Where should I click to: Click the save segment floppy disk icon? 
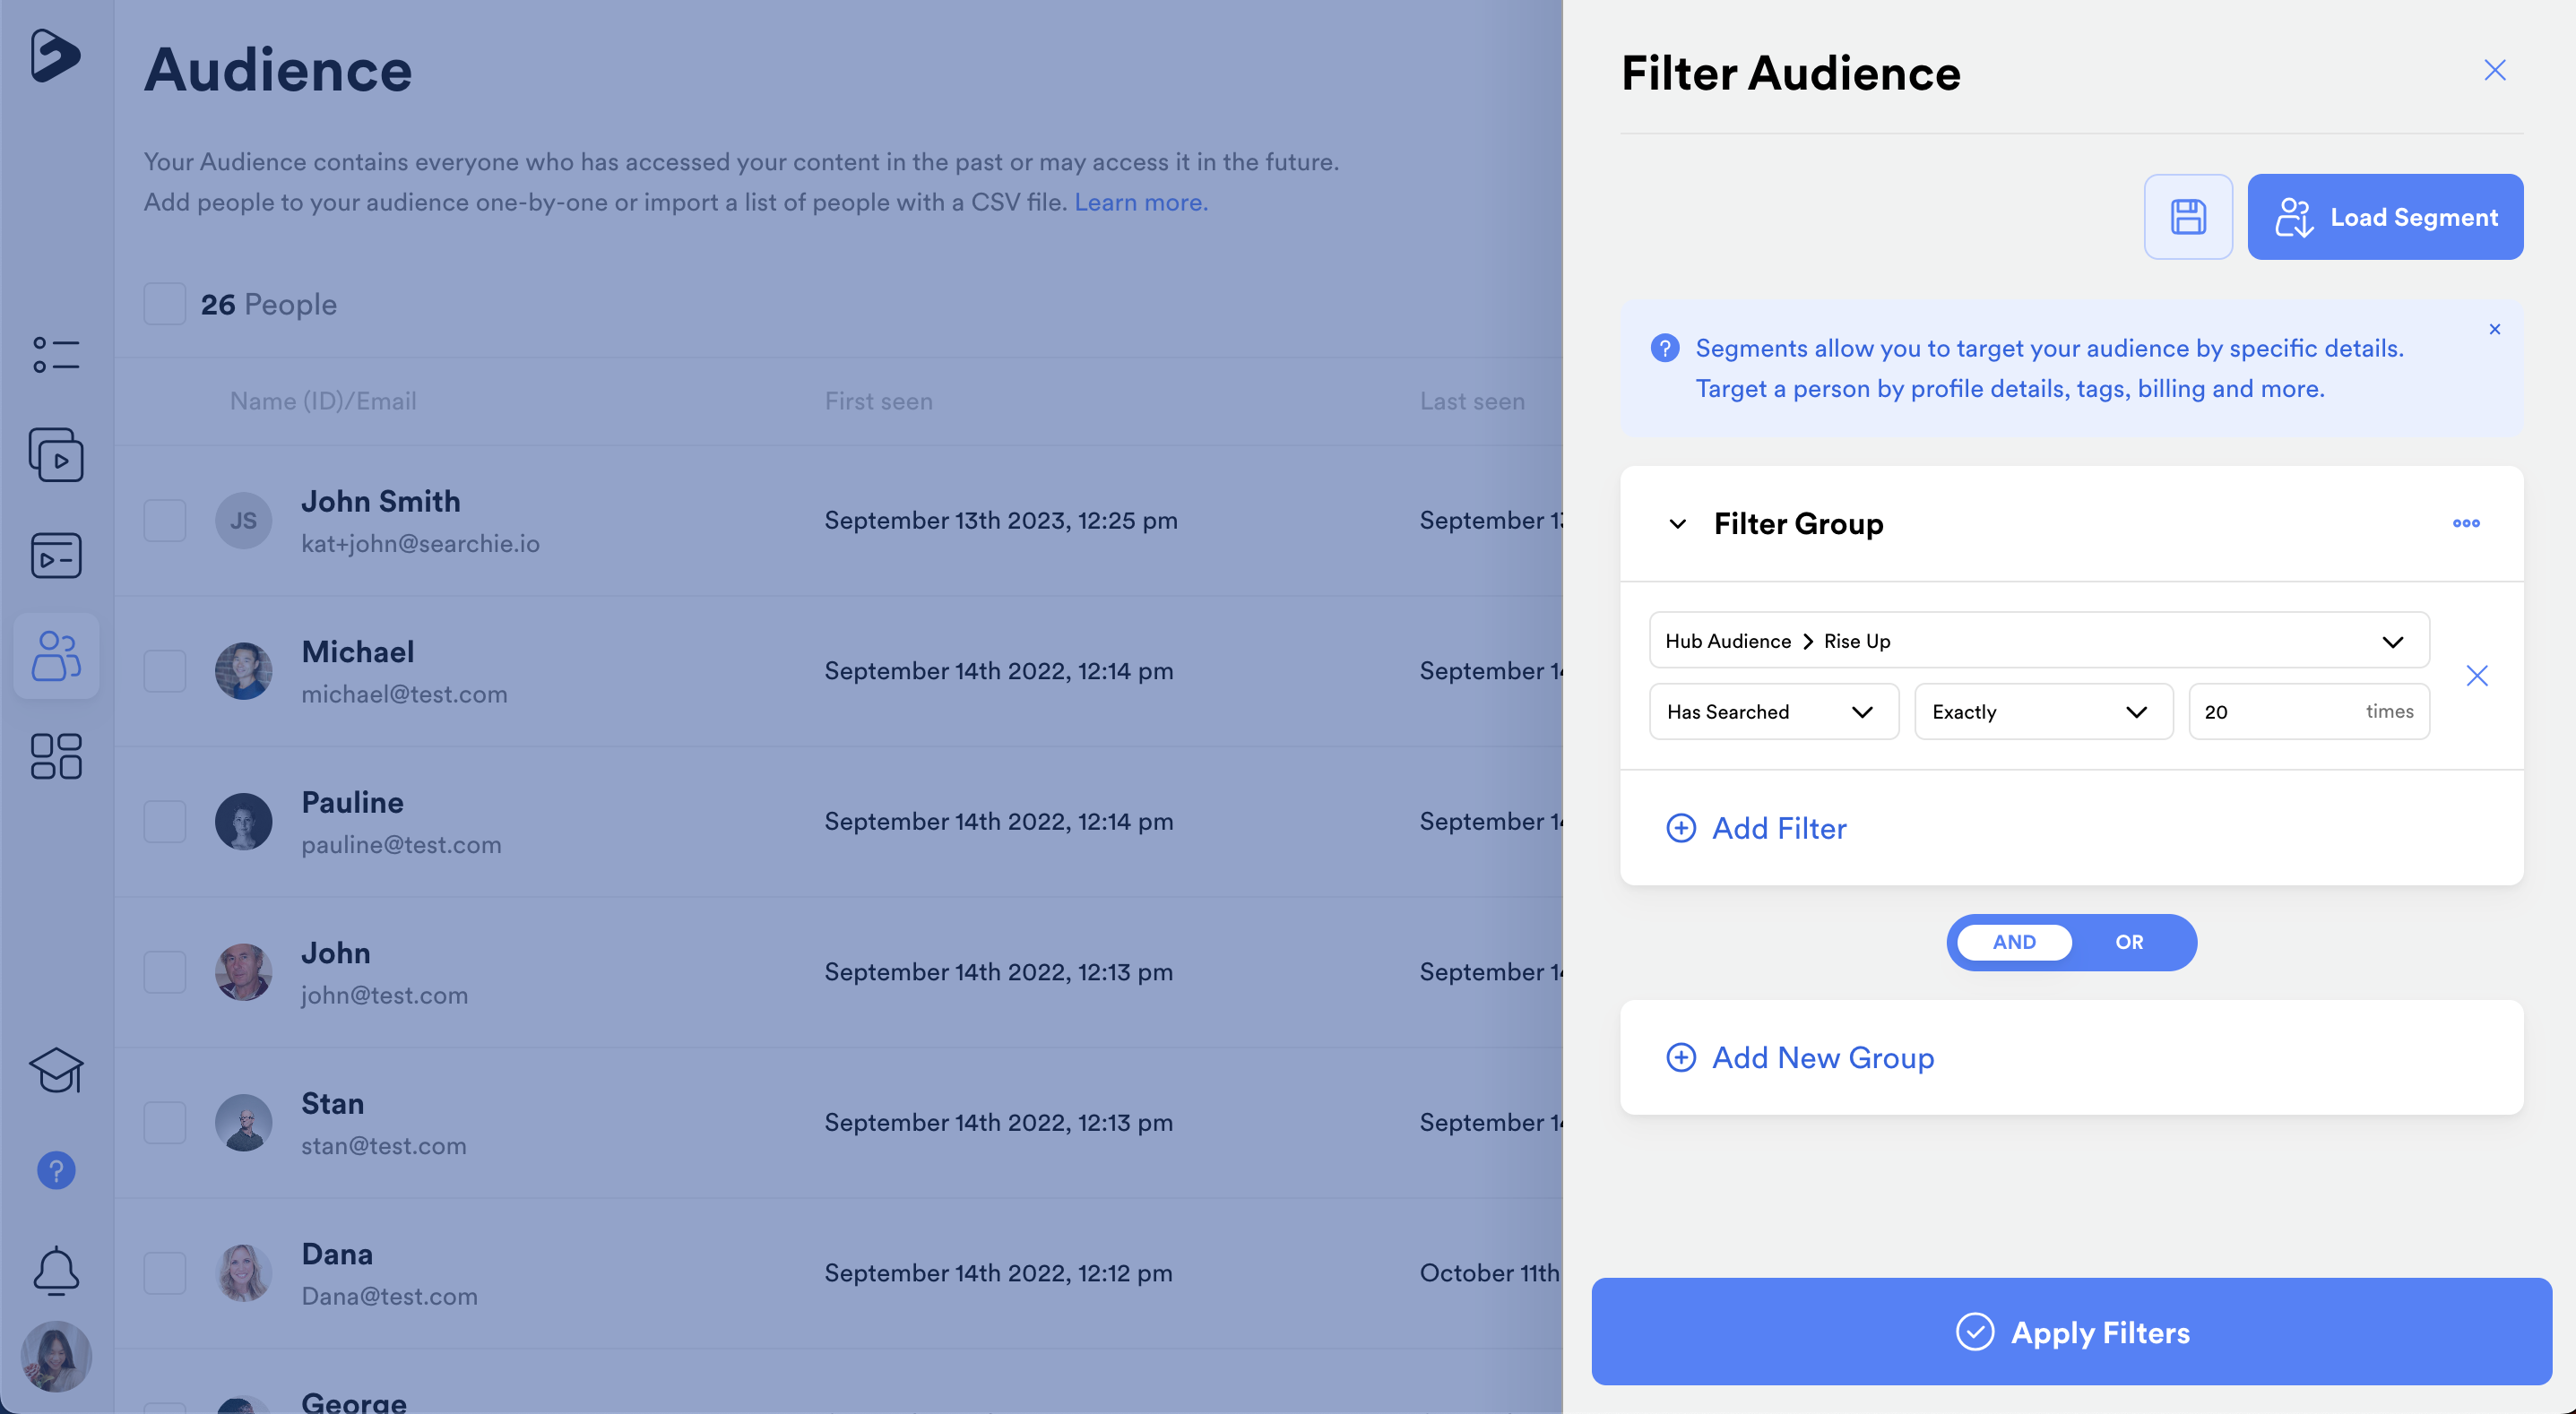pyautogui.click(x=2187, y=217)
